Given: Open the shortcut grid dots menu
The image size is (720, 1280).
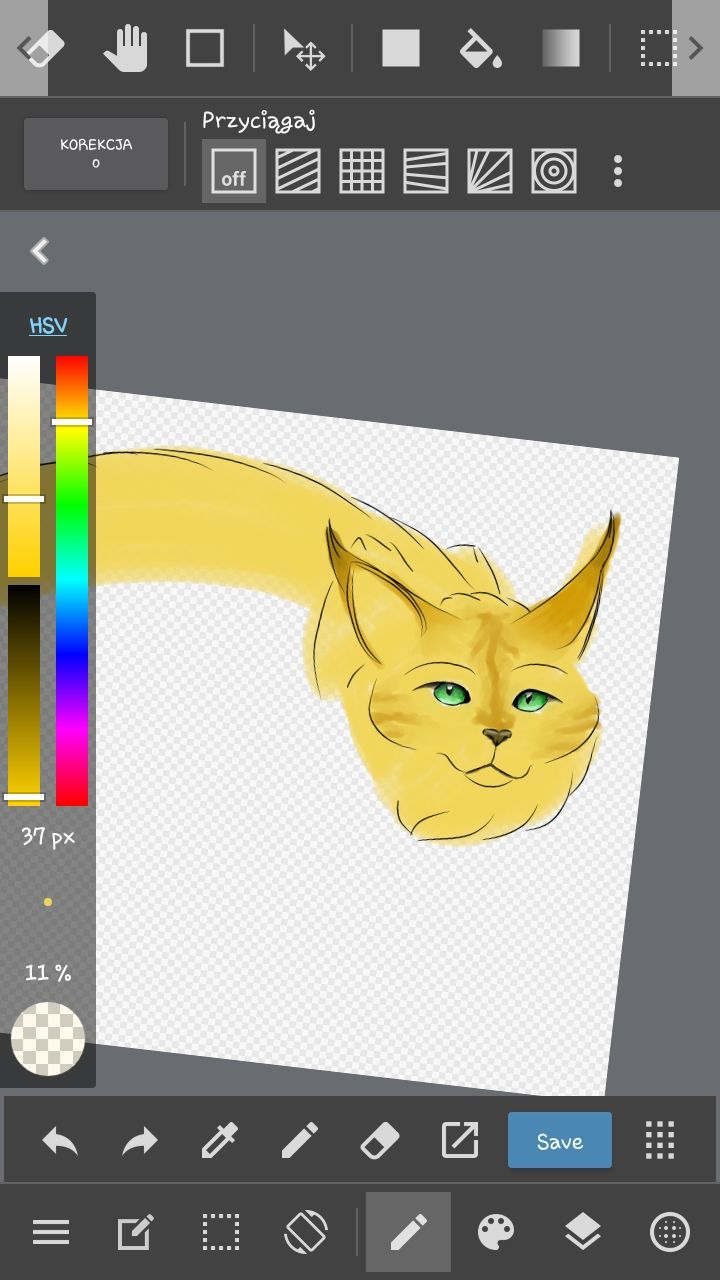Looking at the screenshot, I should pos(660,1141).
